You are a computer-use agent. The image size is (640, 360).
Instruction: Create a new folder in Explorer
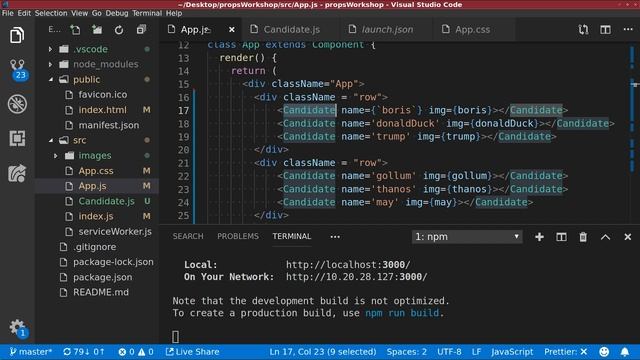coord(97,30)
